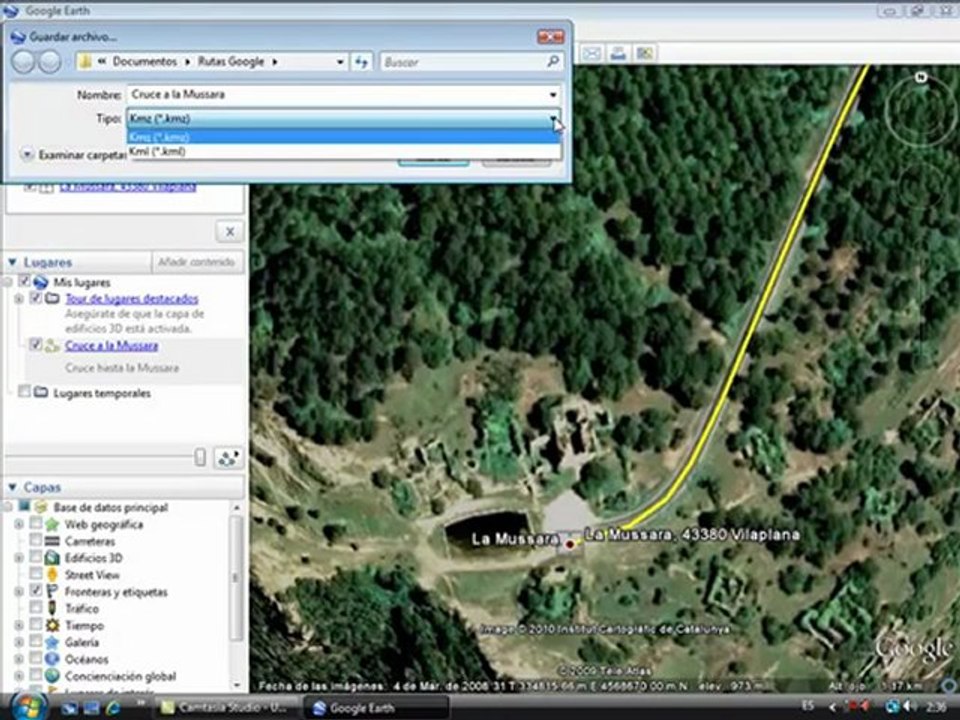The height and width of the screenshot is (720, 960).
Task: Click the route icon beside Cruce a la Mussara
Action: tap(53, 346)
